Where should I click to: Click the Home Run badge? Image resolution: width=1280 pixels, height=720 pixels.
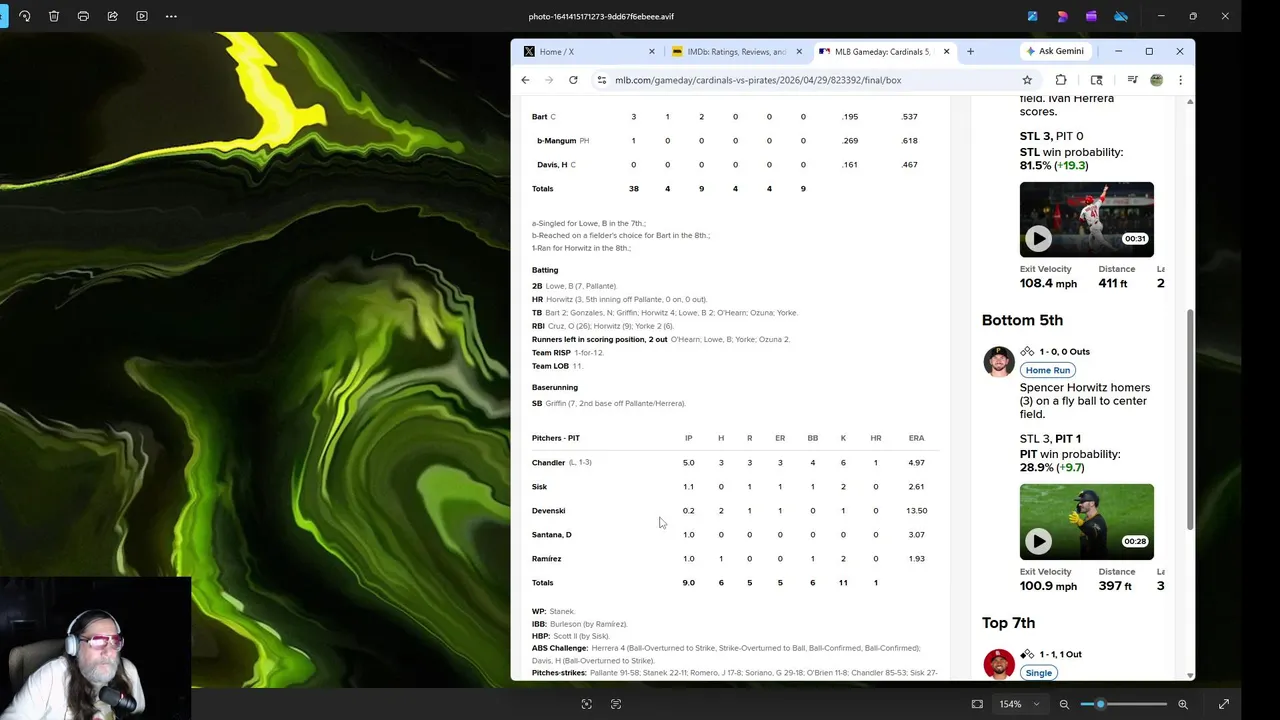[1047, 370]
